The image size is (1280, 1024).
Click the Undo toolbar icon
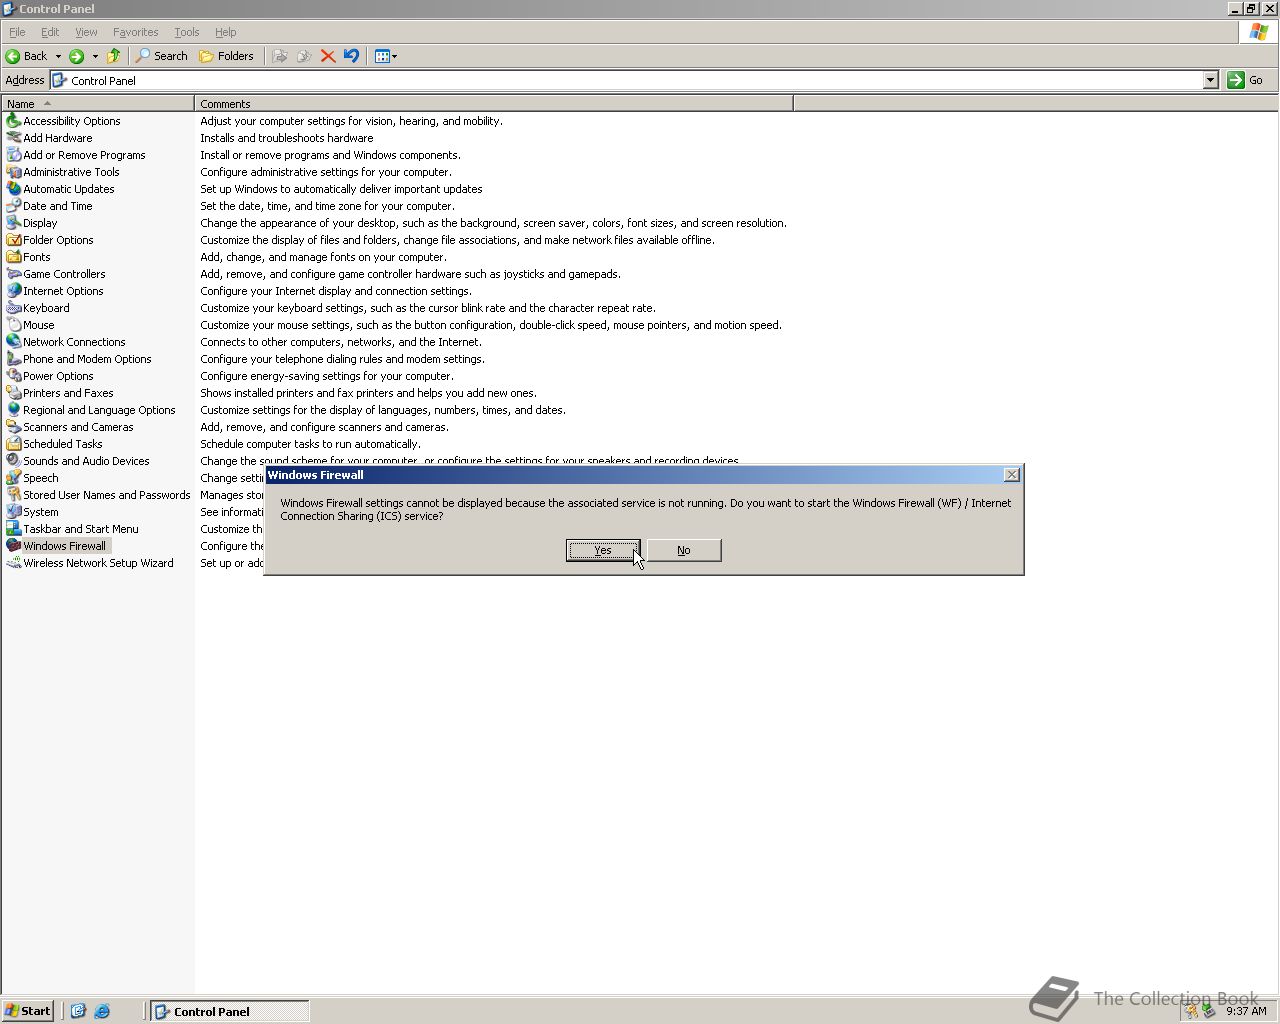point(351,56)
